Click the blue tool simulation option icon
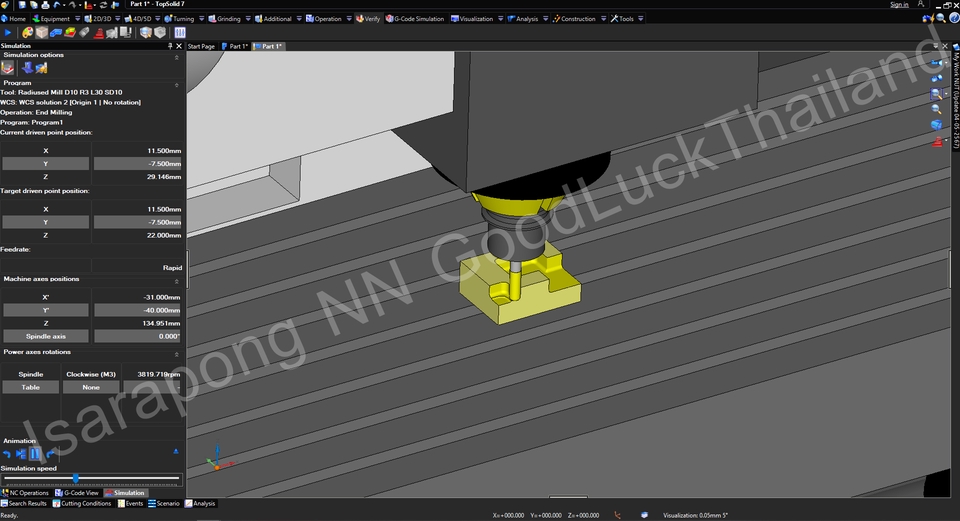This screenshot has width=960, height=521. tap(28, 68)
